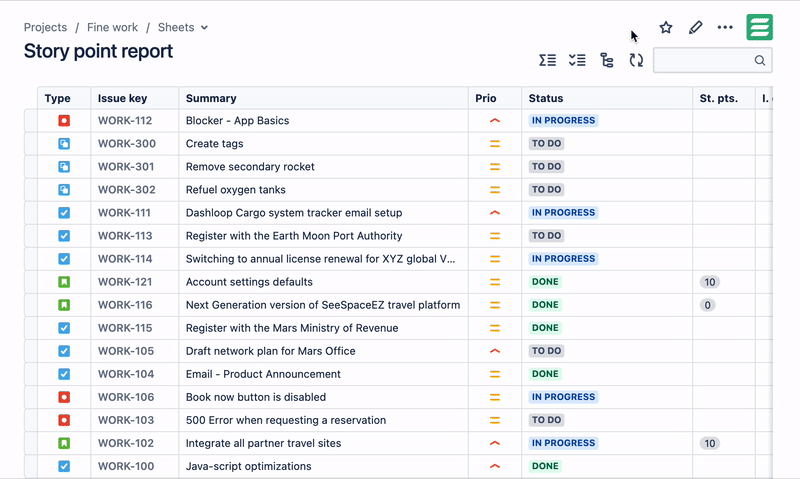Select summary 'Book now button is disabled'
This screenshot has height=479, width=800.
(x=256, y=397)
